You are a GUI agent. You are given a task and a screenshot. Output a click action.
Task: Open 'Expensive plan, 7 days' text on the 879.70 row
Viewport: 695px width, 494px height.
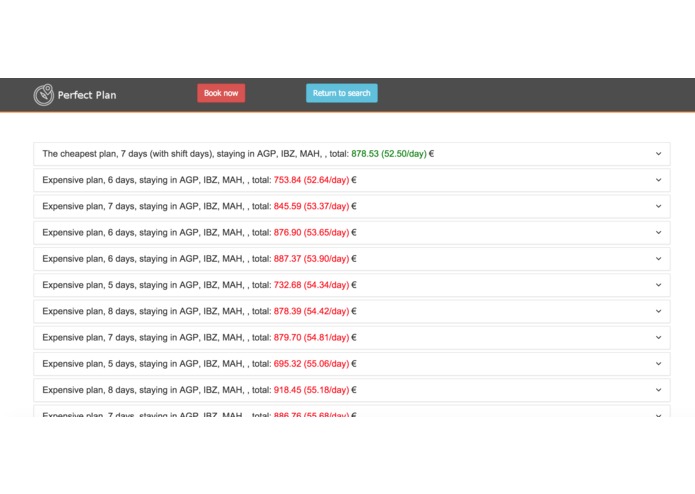(x=89, y=337)
